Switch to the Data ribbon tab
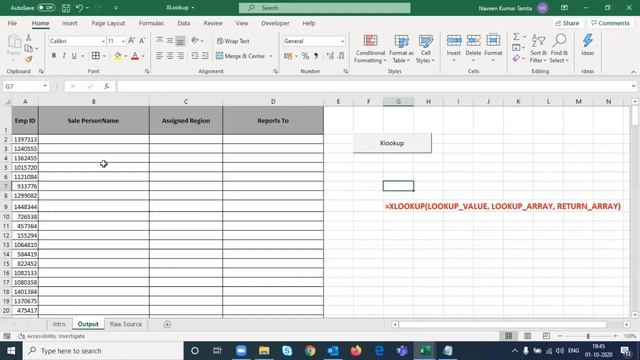This screenshot has height=360, width=640. point(184,23)
